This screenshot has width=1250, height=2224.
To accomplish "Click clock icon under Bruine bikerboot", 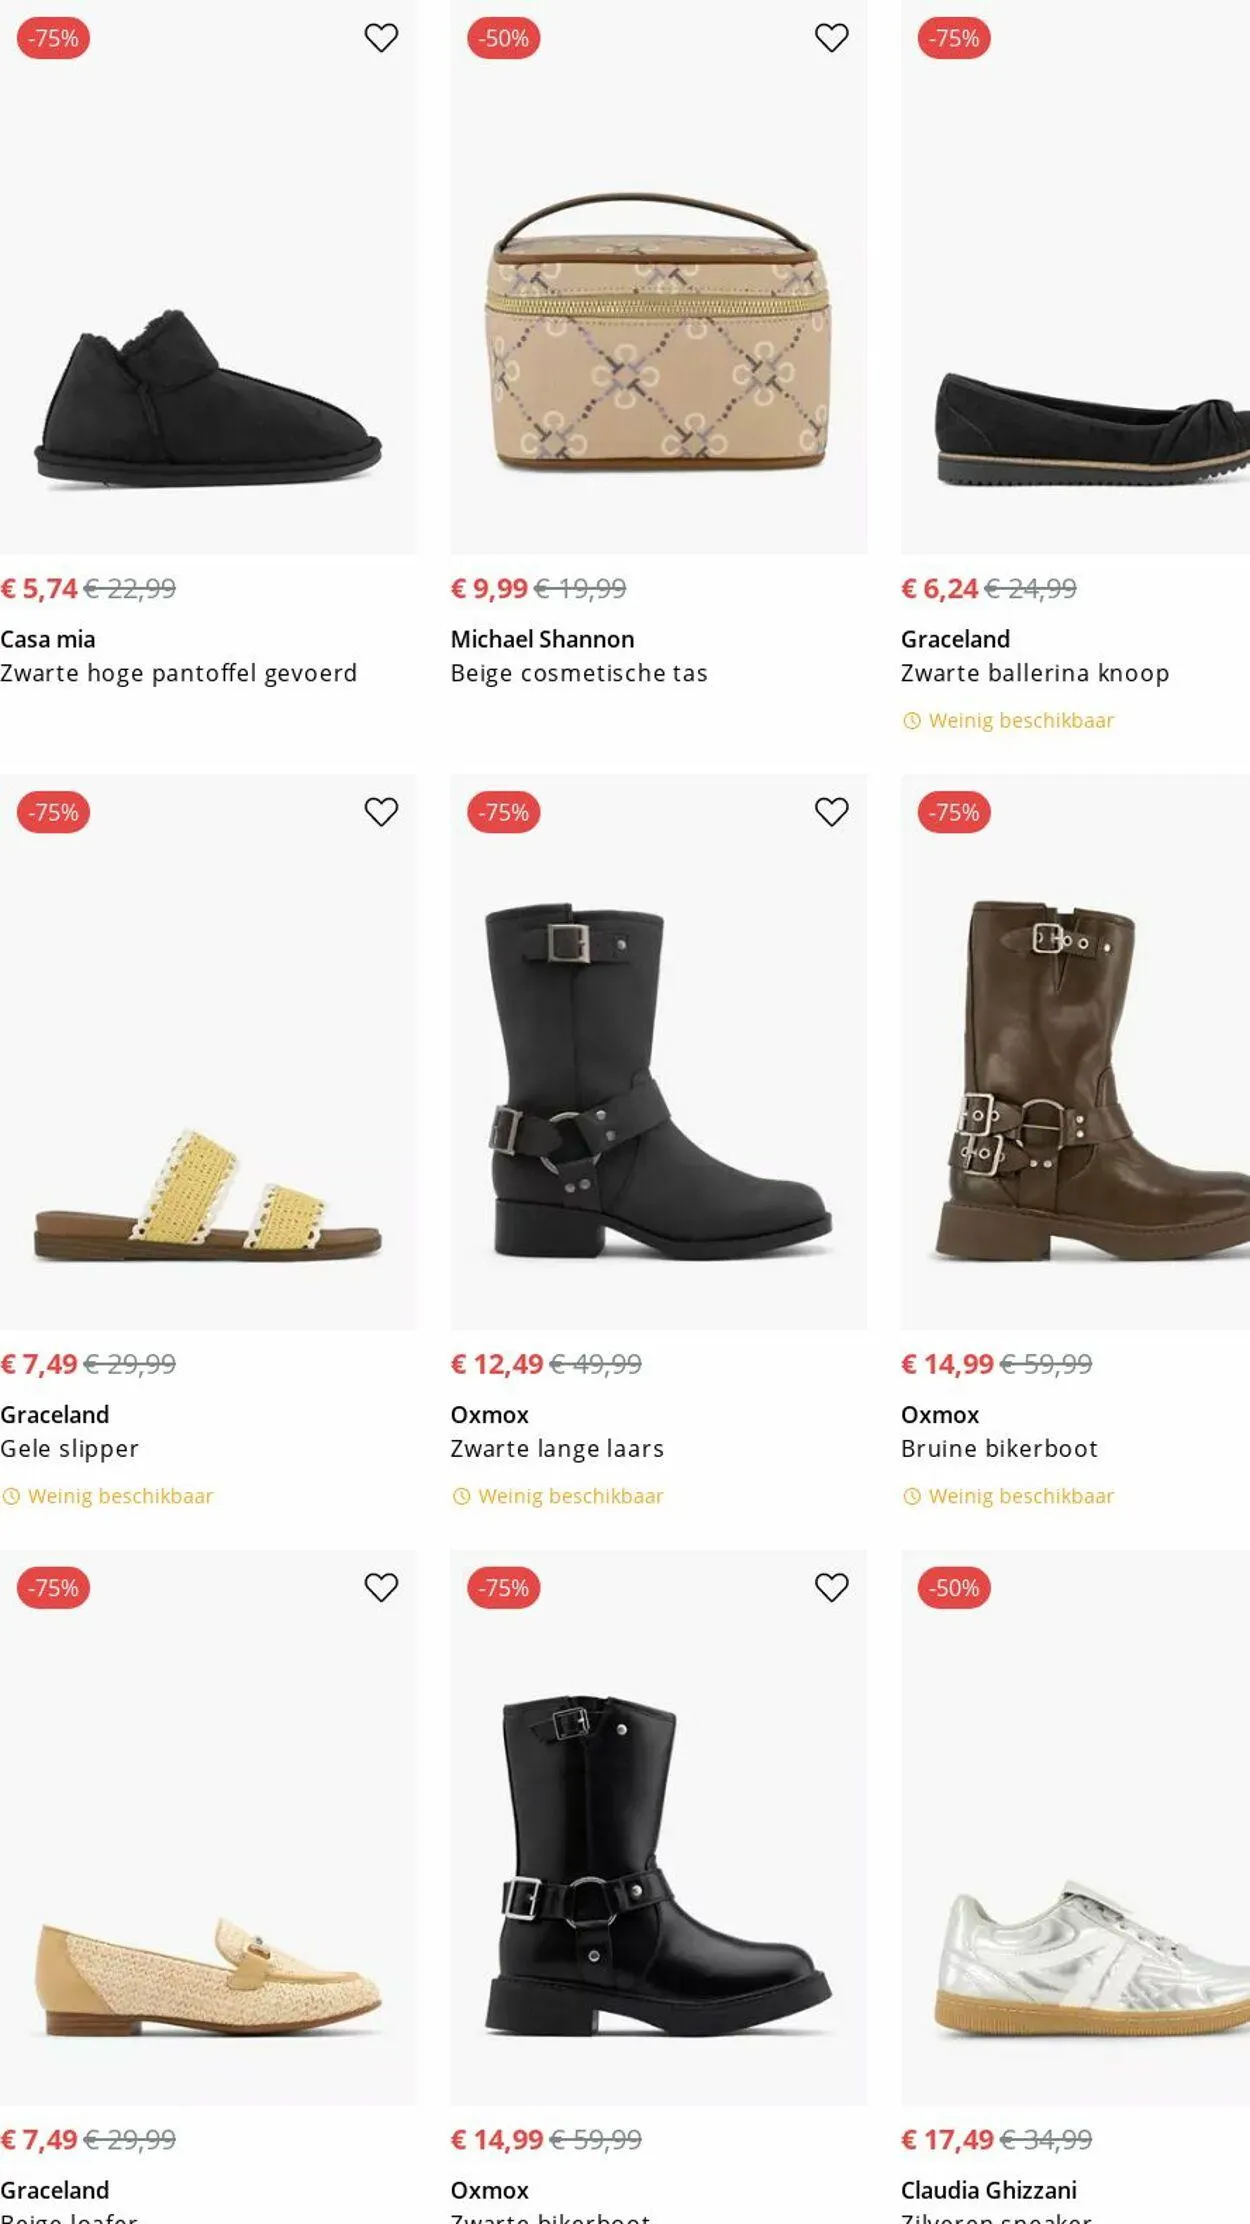I will pyautogui.click(x=912, y=1496).
